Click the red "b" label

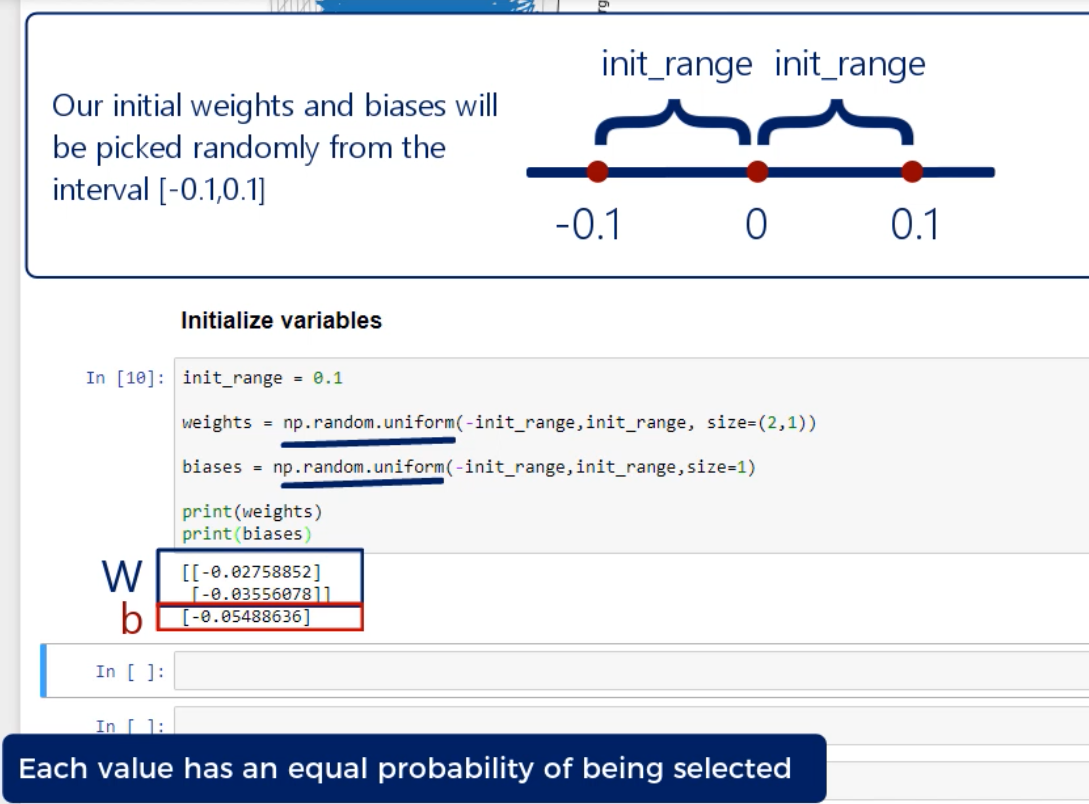[x=132, y=620]
